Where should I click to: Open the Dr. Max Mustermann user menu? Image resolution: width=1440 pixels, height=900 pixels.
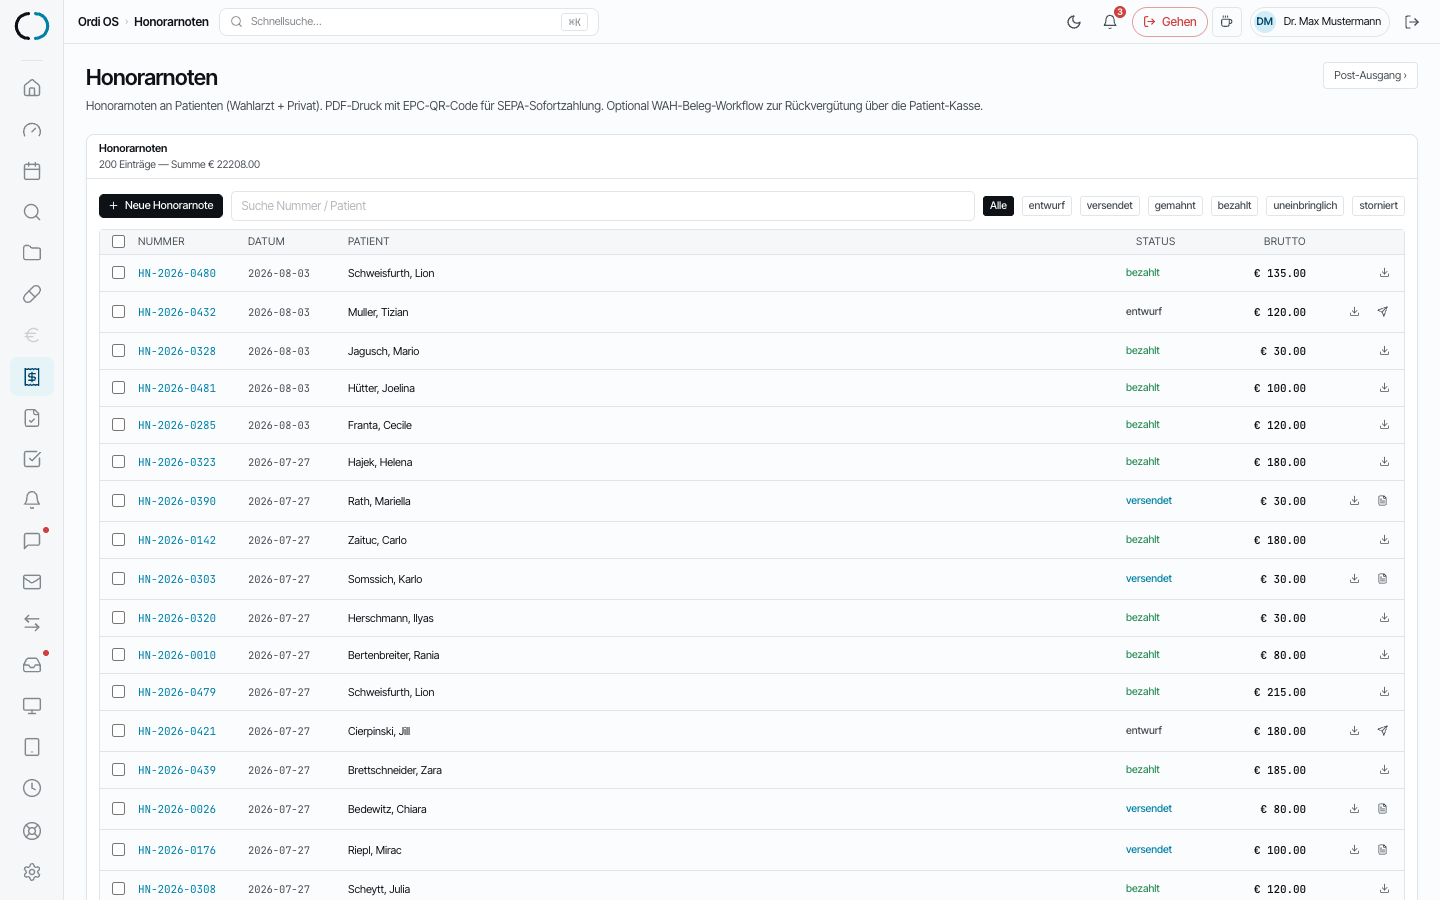tap(1320, 22)
